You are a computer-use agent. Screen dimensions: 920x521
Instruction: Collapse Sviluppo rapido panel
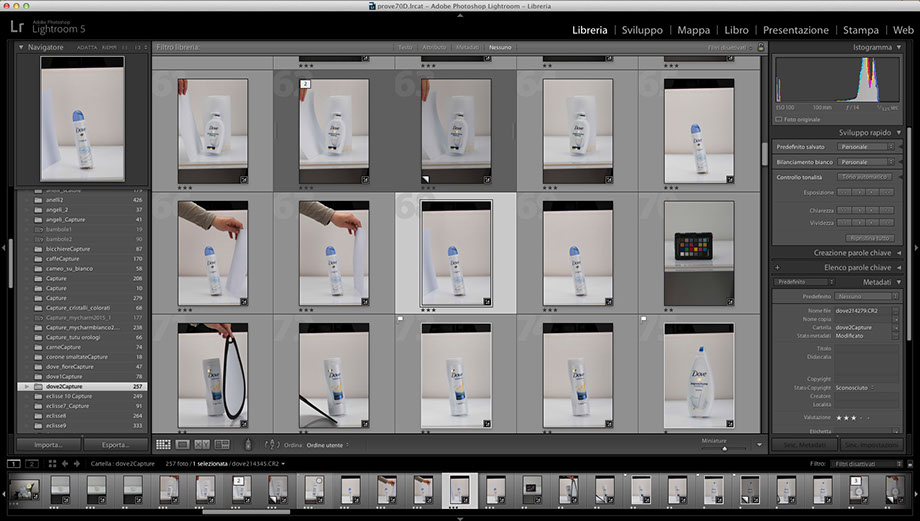(x=899, y=133)
